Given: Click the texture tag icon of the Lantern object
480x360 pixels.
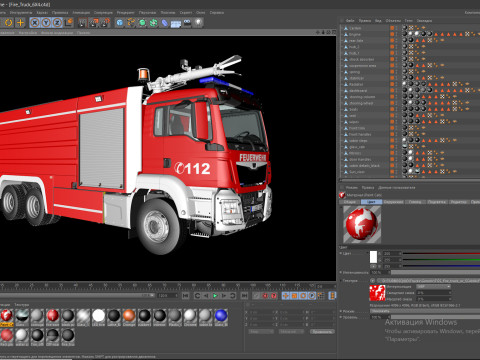Looking at the screenshot, I should 404,28.
